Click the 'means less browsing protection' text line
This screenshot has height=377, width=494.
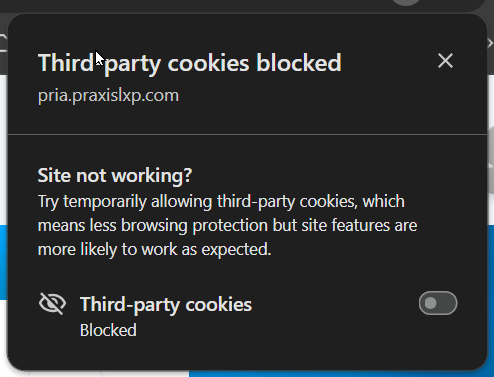click(x=153, y=225)
